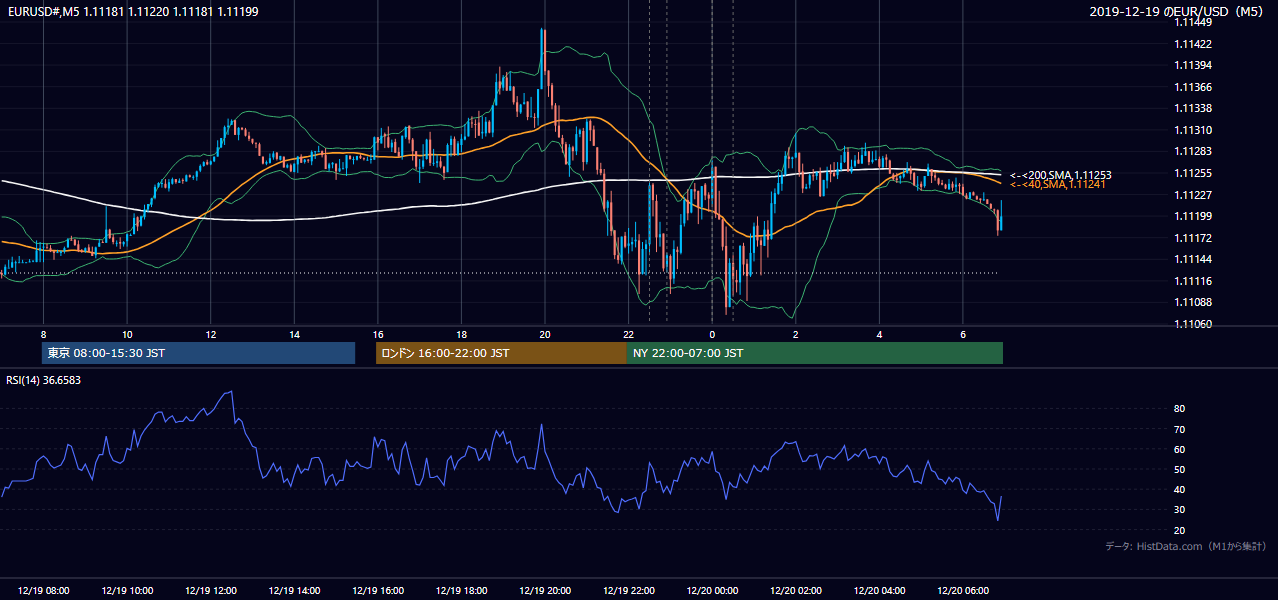The height and width of the screenshot is (600, 1278).
Task: Click the 12/19 10:00 date label
Action: [x=127, y=591]
